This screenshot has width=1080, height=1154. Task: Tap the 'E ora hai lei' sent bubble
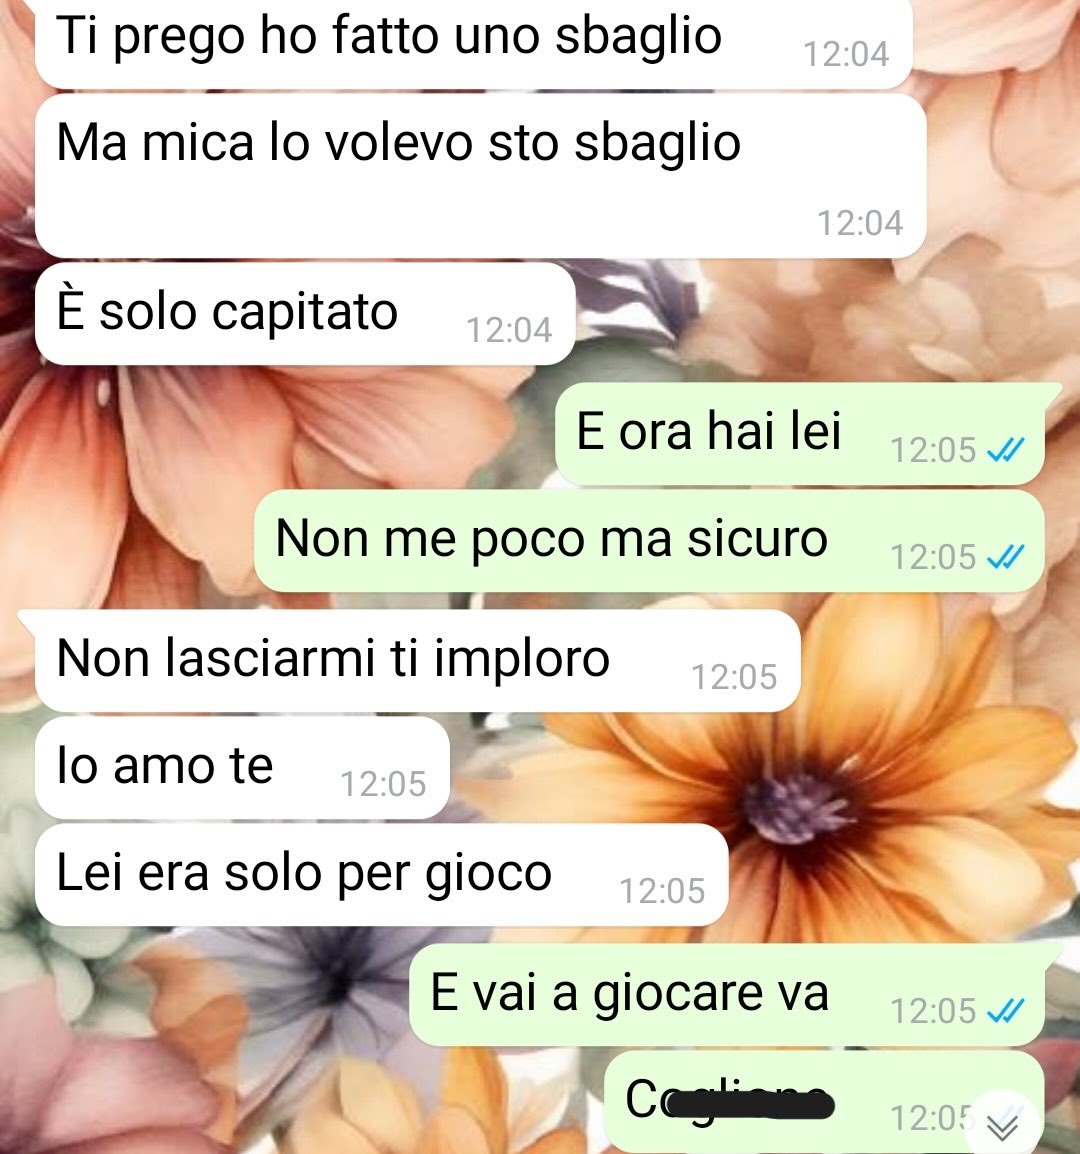click(800, 433)
